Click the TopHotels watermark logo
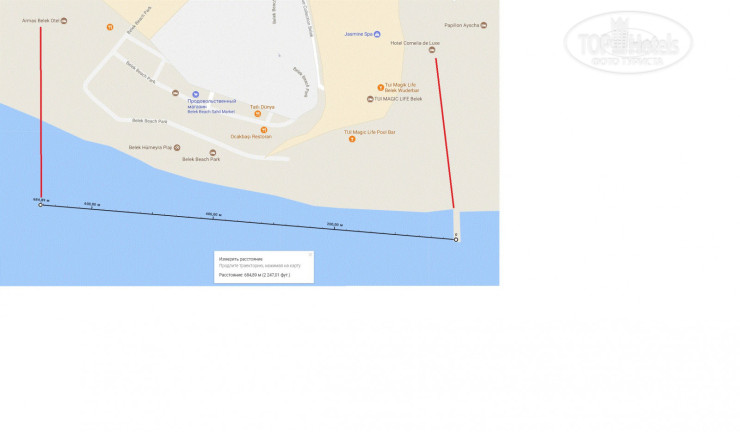 (x=628, y=42)
